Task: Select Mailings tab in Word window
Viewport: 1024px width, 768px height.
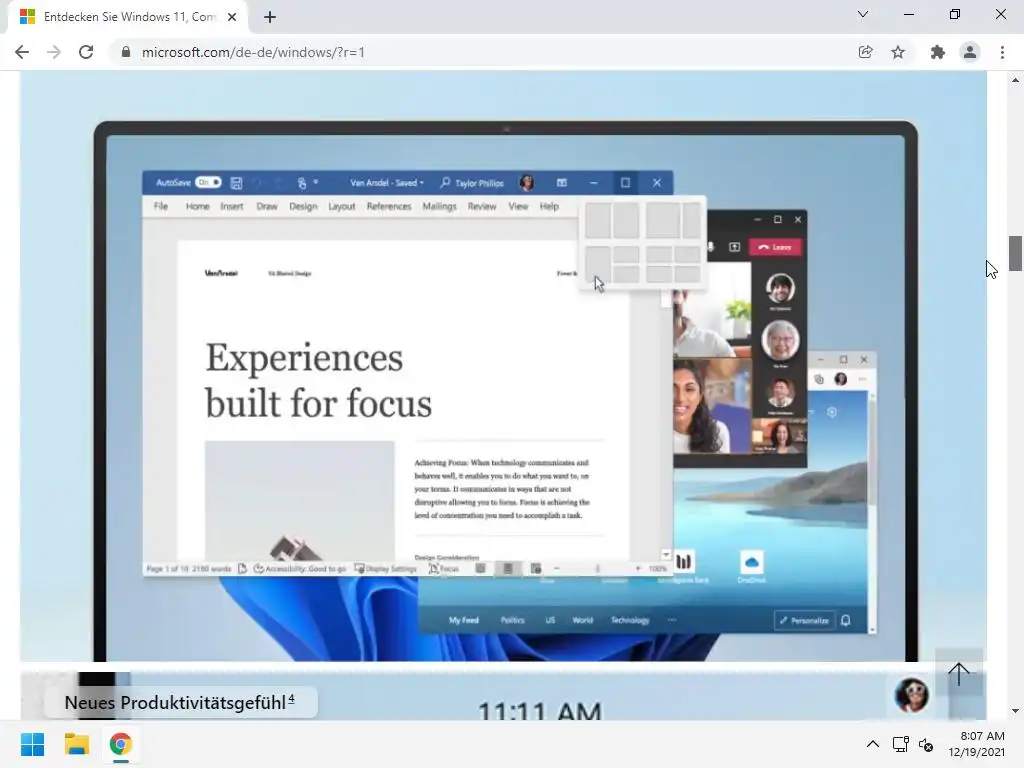Action: 440,206
